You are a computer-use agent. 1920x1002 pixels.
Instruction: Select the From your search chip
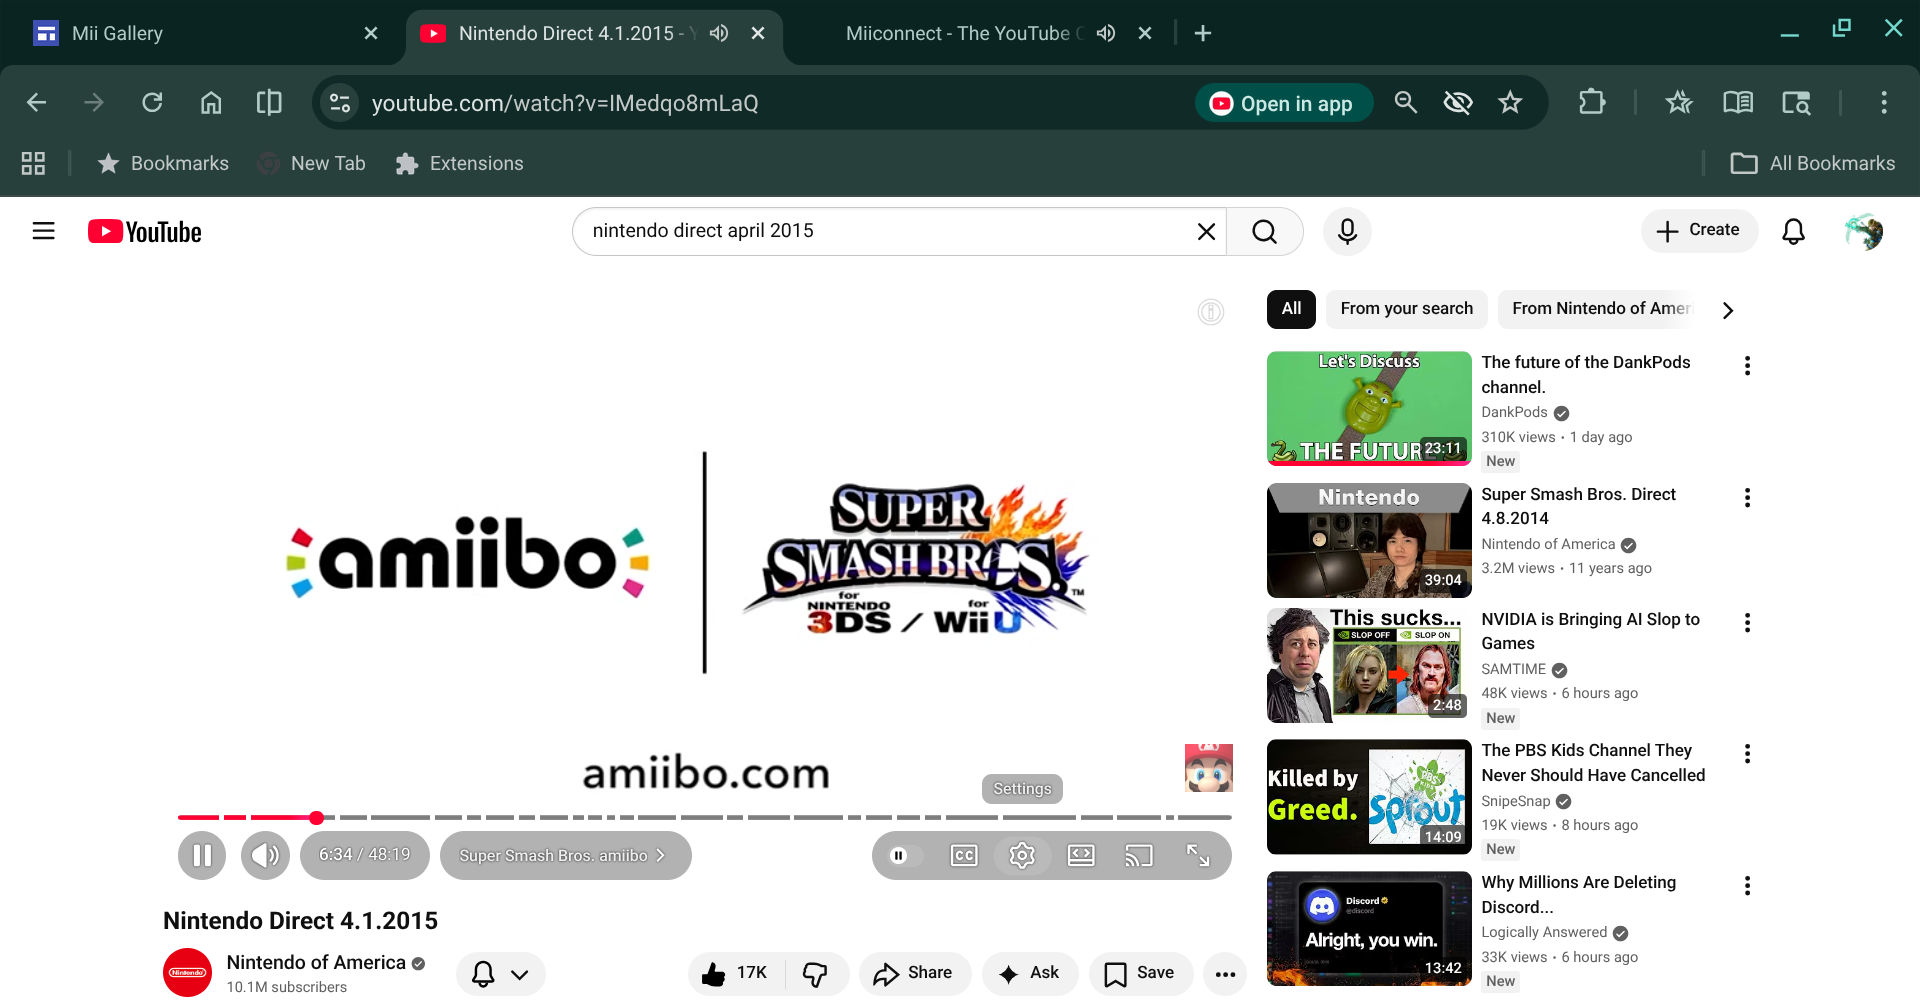click(1406, 309)
